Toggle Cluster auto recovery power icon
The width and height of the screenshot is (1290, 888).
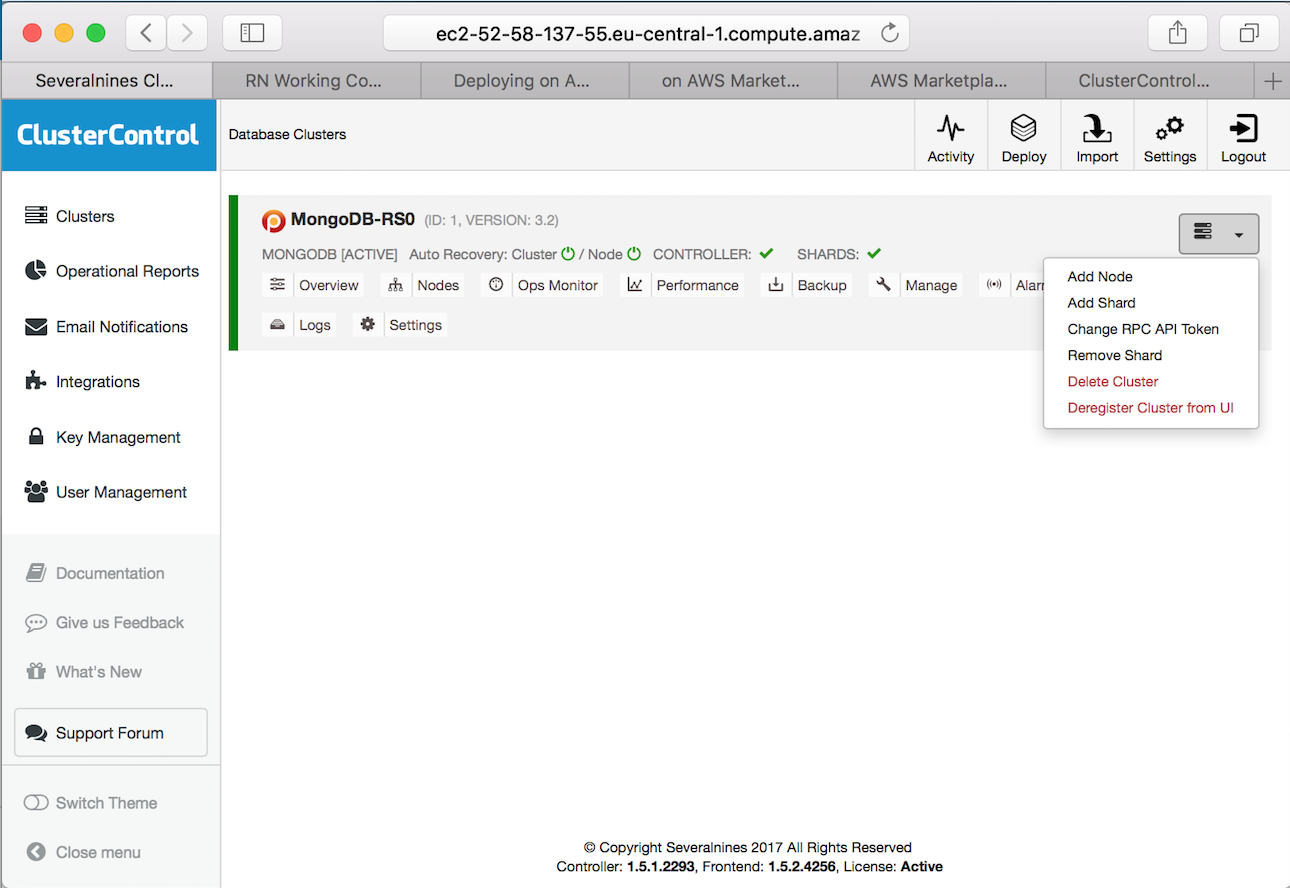[x=568, y=254]
